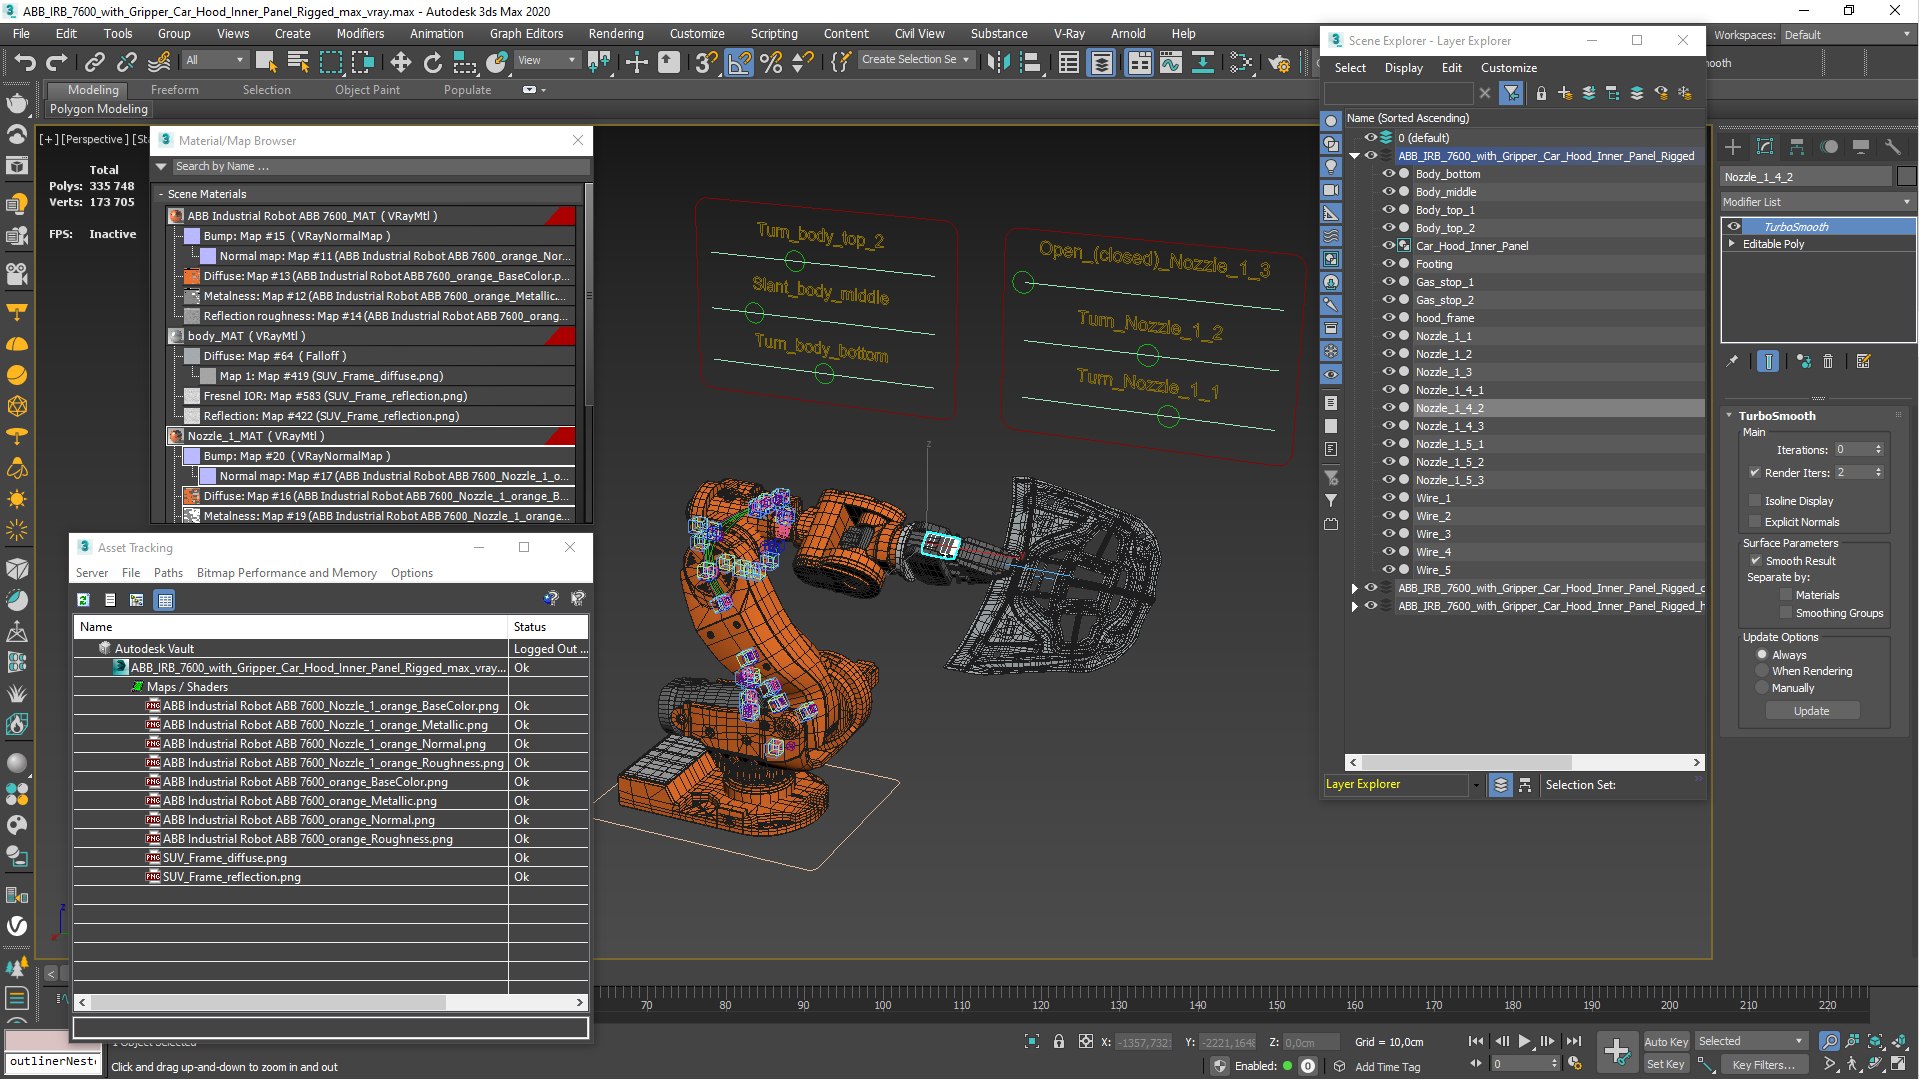Switch to the Freeform ribbon tab
This screenshot has width=1920, height=1080.
[x=174, y=90]
